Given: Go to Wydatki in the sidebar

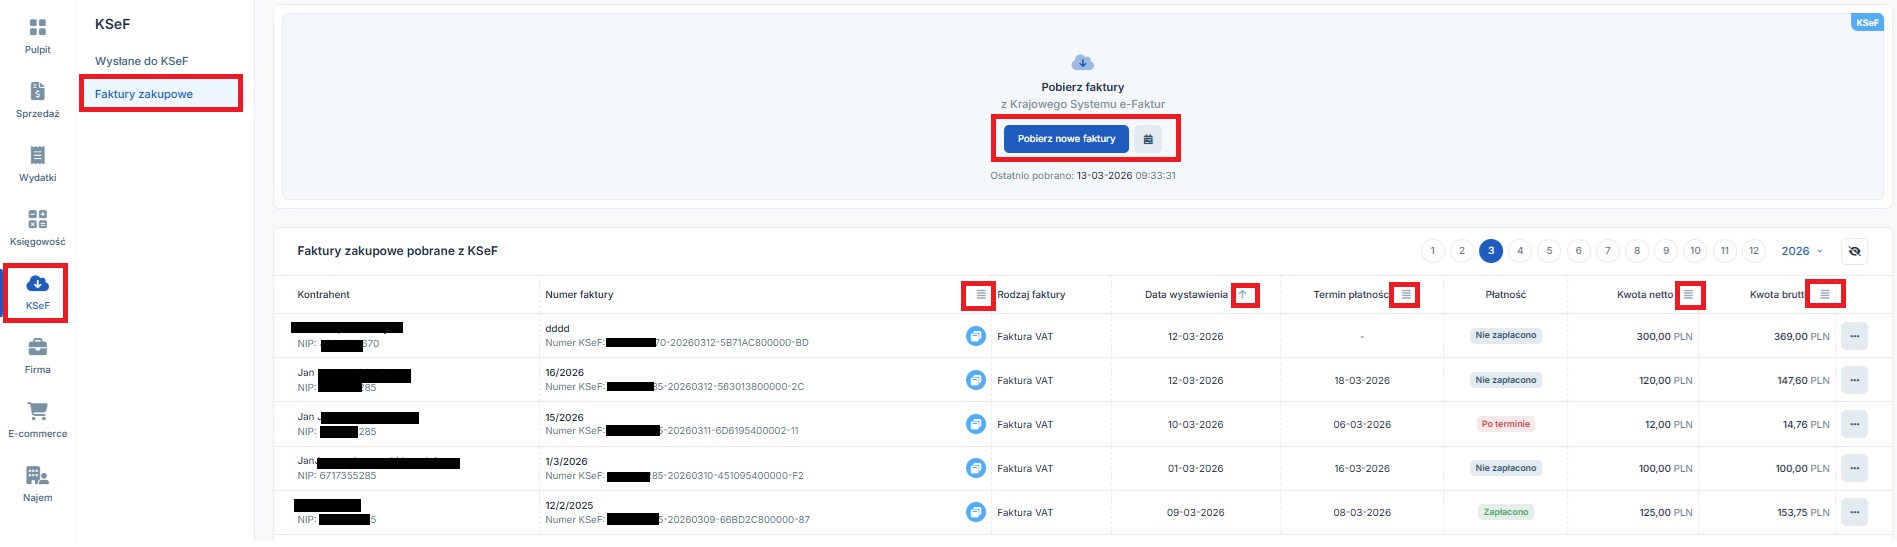Looking at the screenshot, I should pyautogui.click(x=37, y=156).
